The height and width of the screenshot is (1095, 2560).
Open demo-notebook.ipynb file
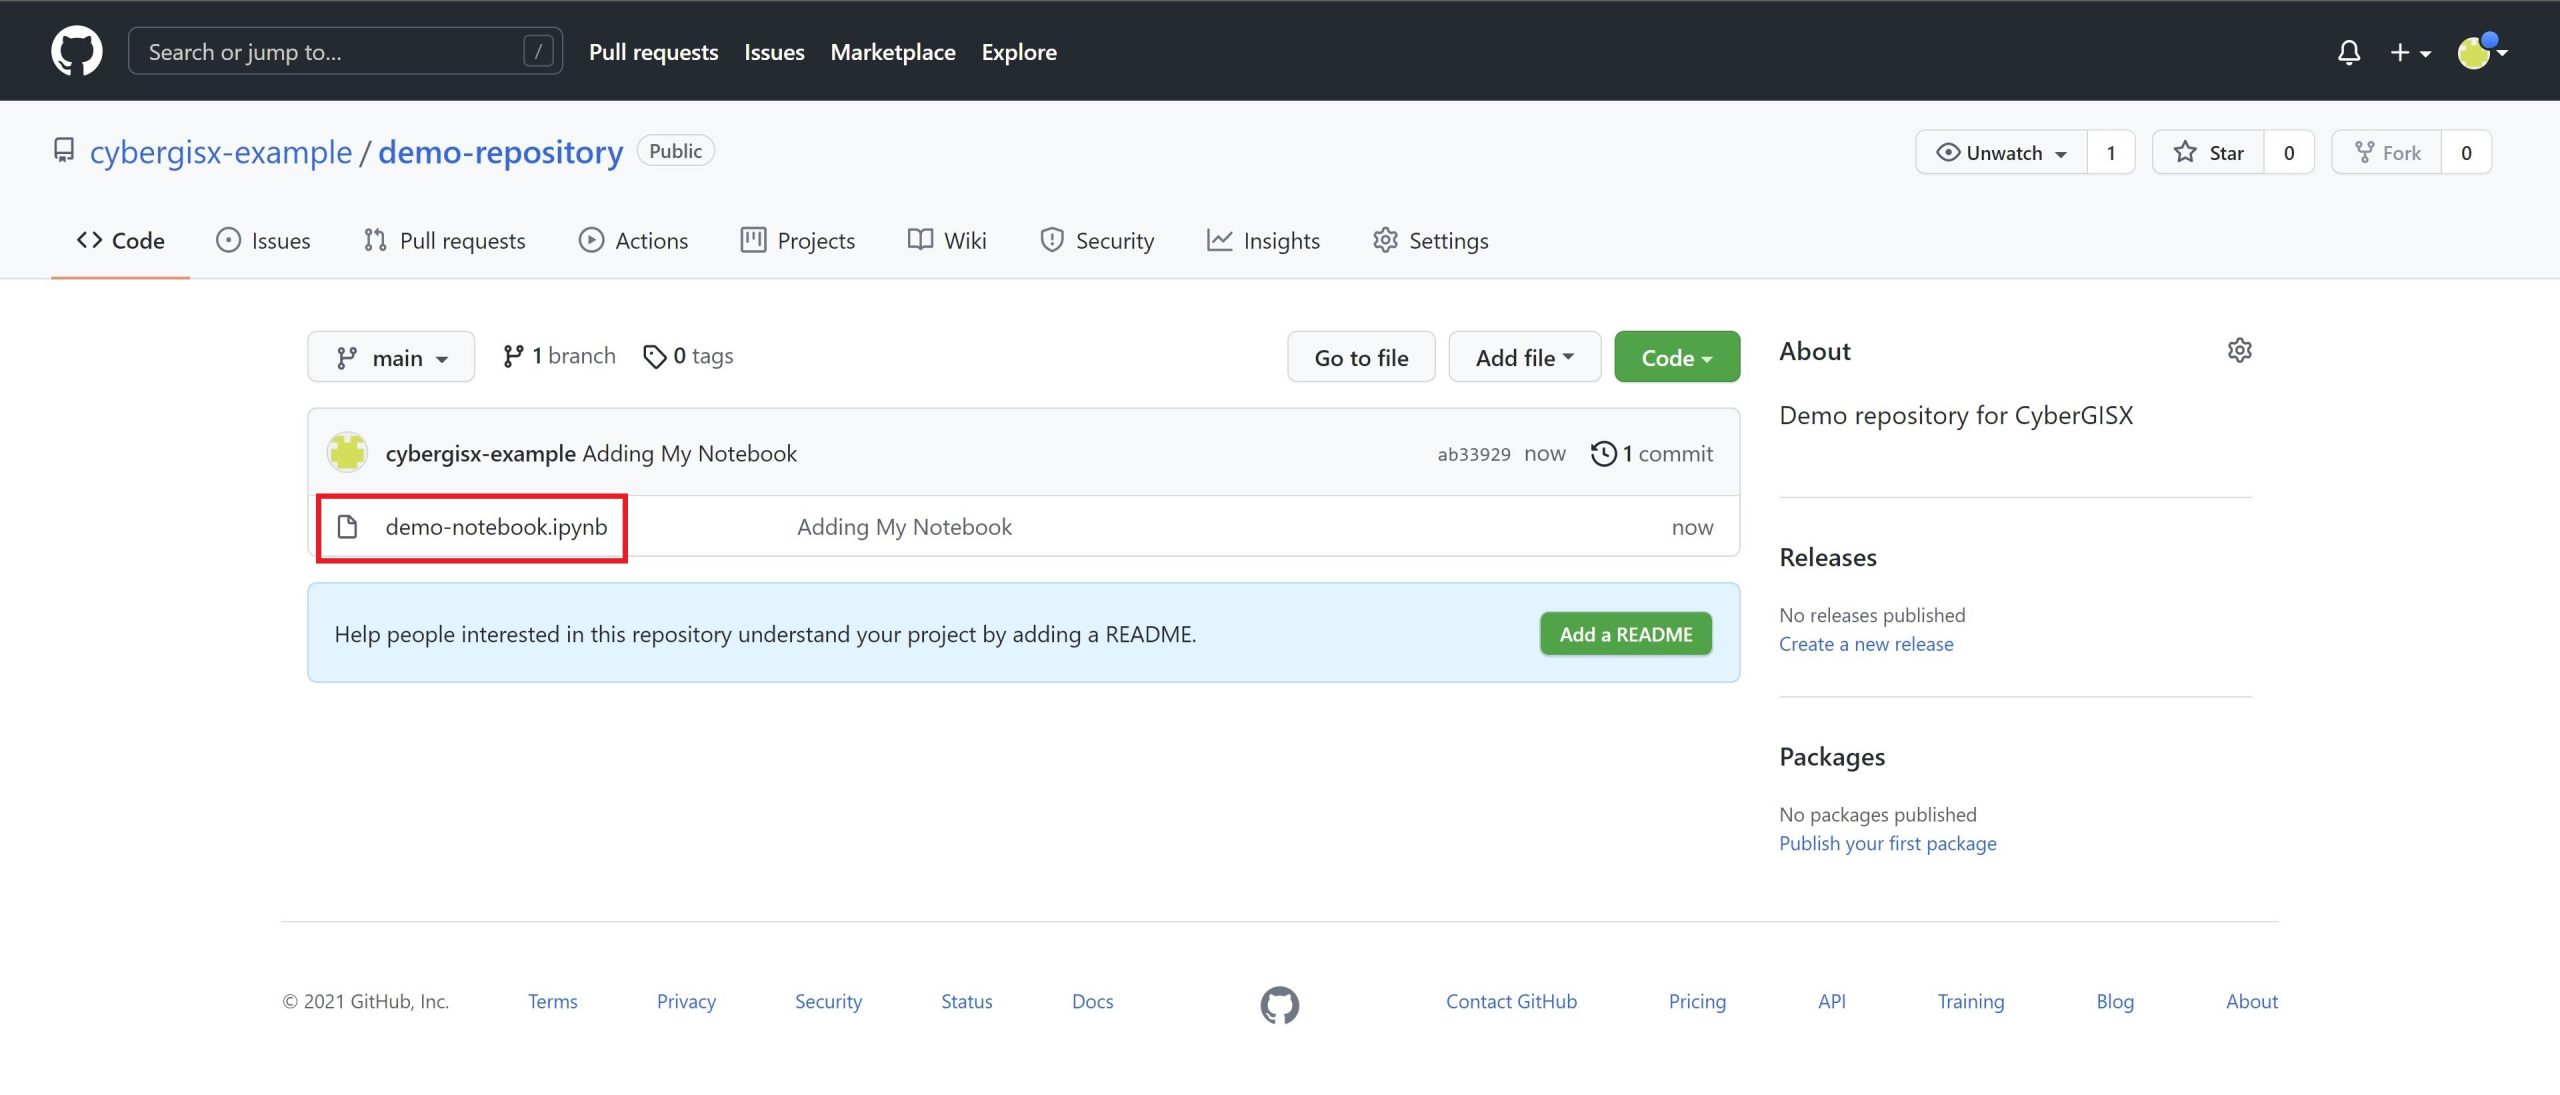(x=496, y=527)
